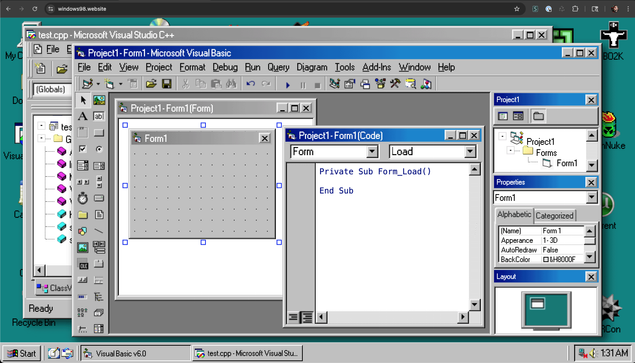Toggle Folders in the Project panel

point(538,116)
